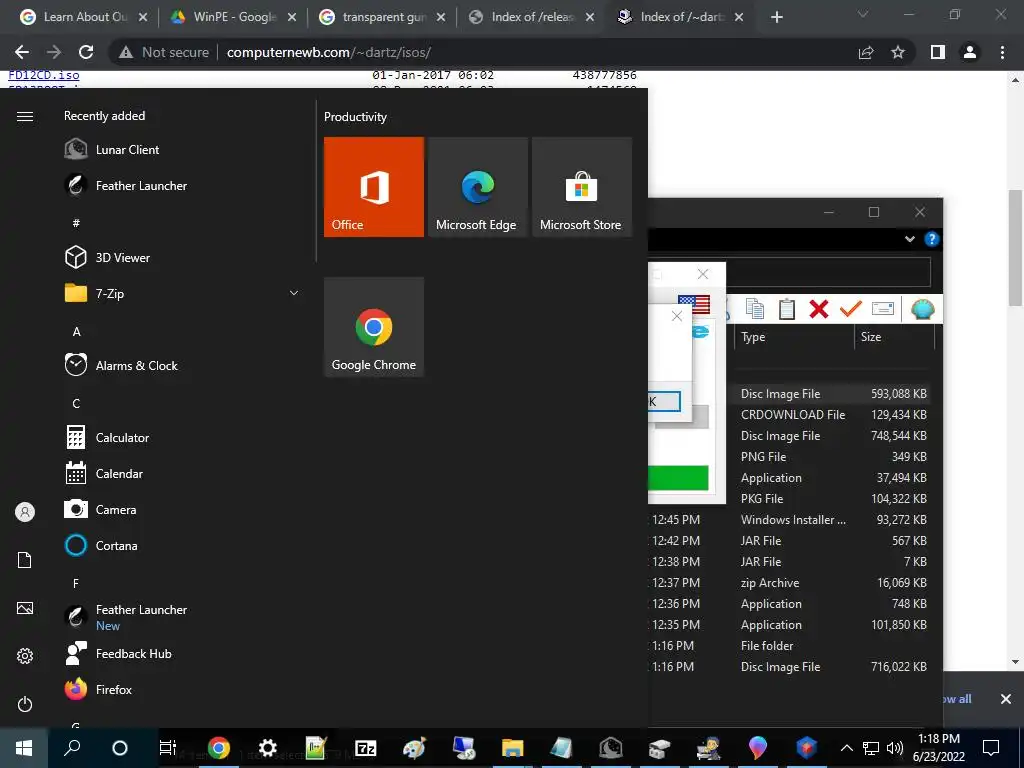Click the Copy icon in toolbar
Screen dimensions: 1024x768
pos(754,308)
